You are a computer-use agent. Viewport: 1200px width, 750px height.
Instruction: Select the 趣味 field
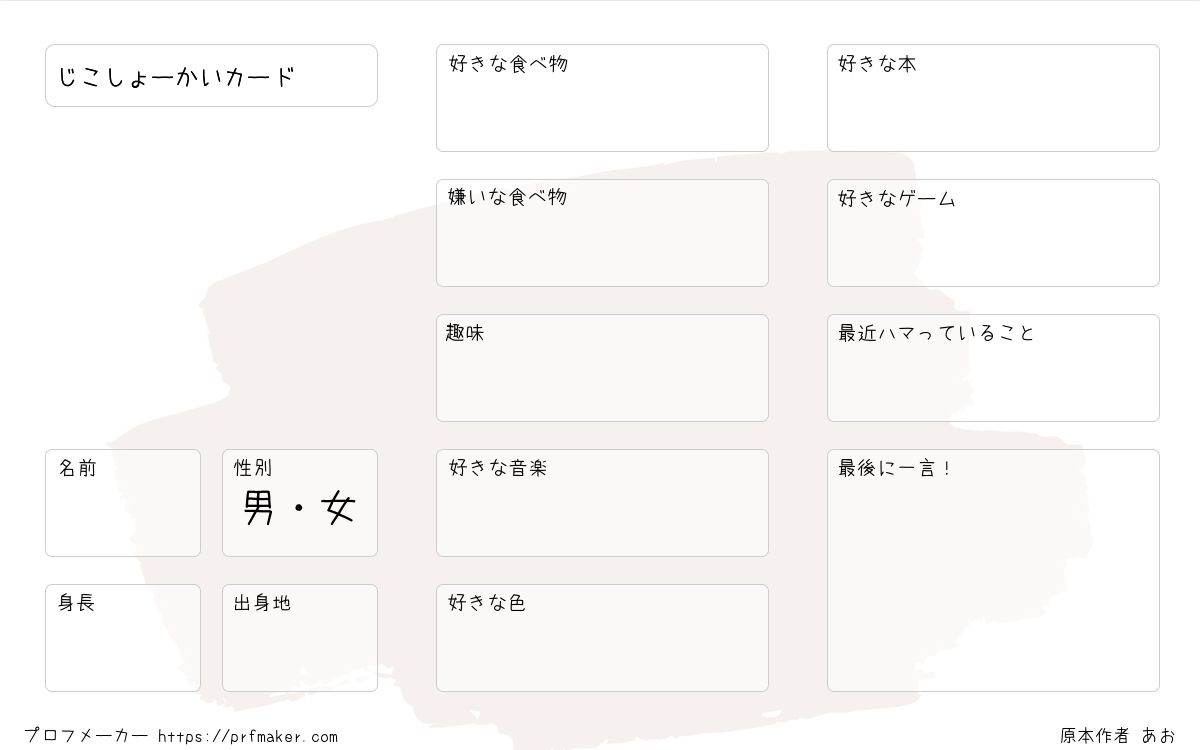[602, 368]
